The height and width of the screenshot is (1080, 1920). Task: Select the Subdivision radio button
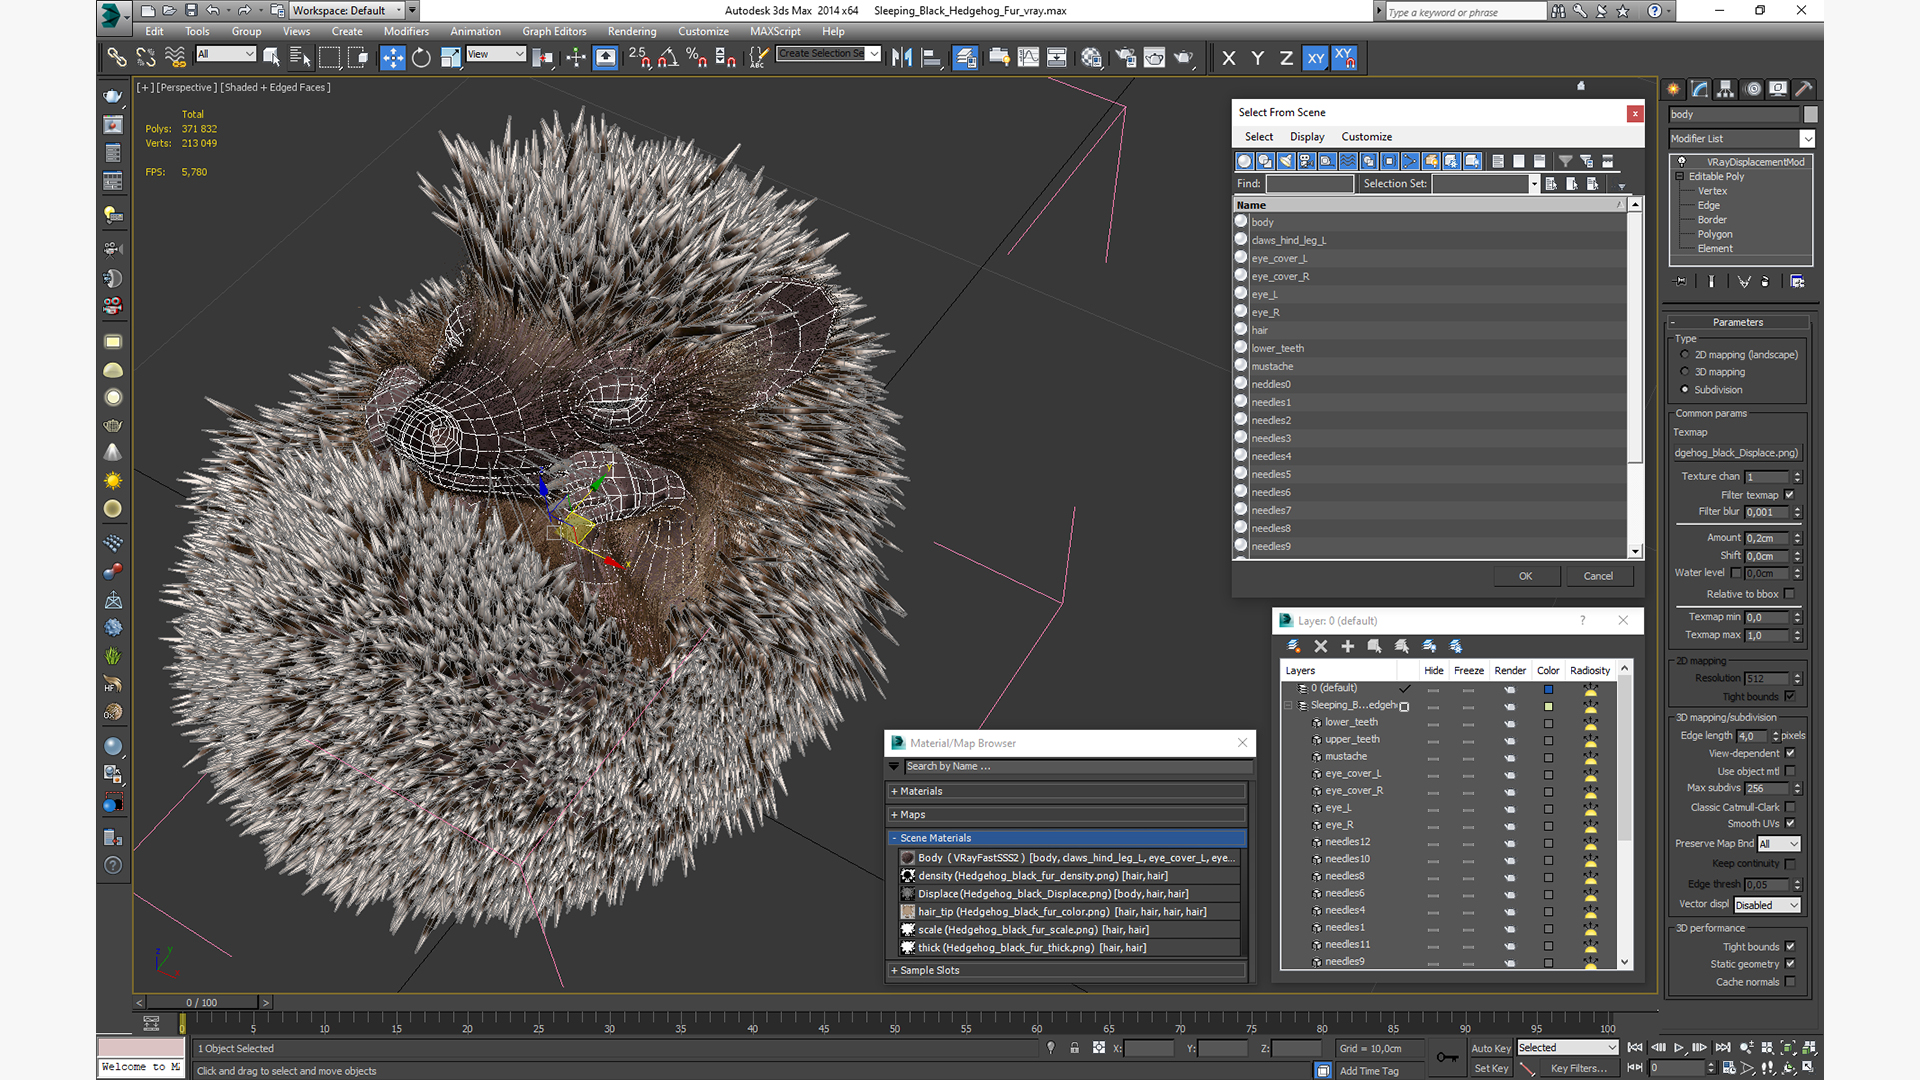tap(1685, 390)
